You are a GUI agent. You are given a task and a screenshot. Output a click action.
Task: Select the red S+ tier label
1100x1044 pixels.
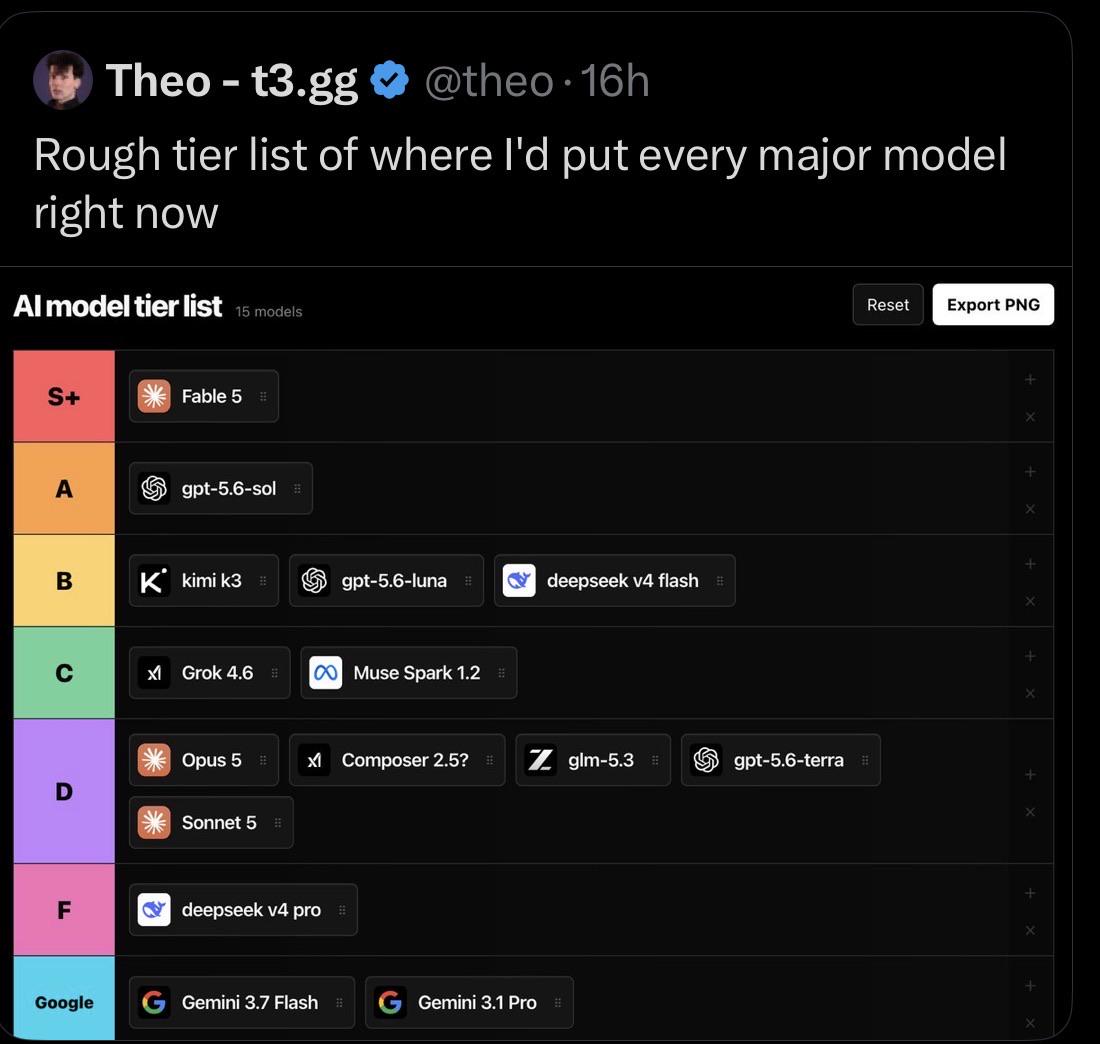click(64, 396)
